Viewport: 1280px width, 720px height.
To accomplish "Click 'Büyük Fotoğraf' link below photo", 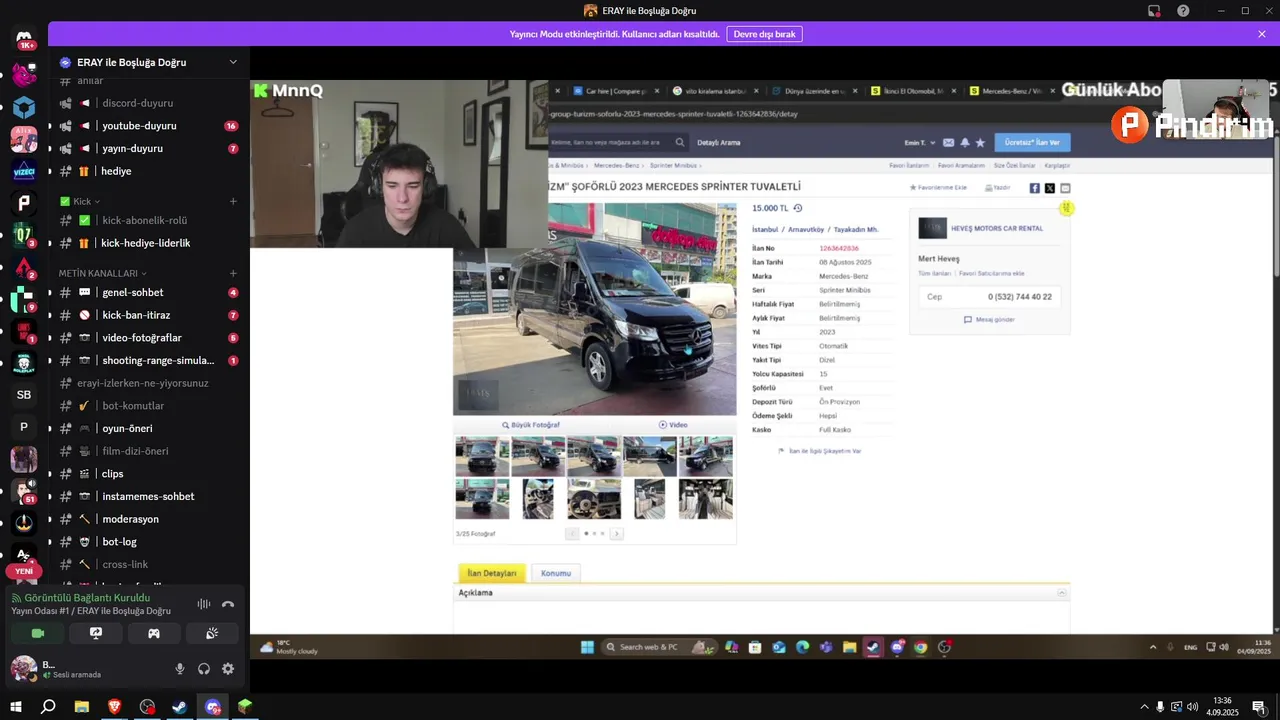I will pyautogui.click(x=531, y=425).
